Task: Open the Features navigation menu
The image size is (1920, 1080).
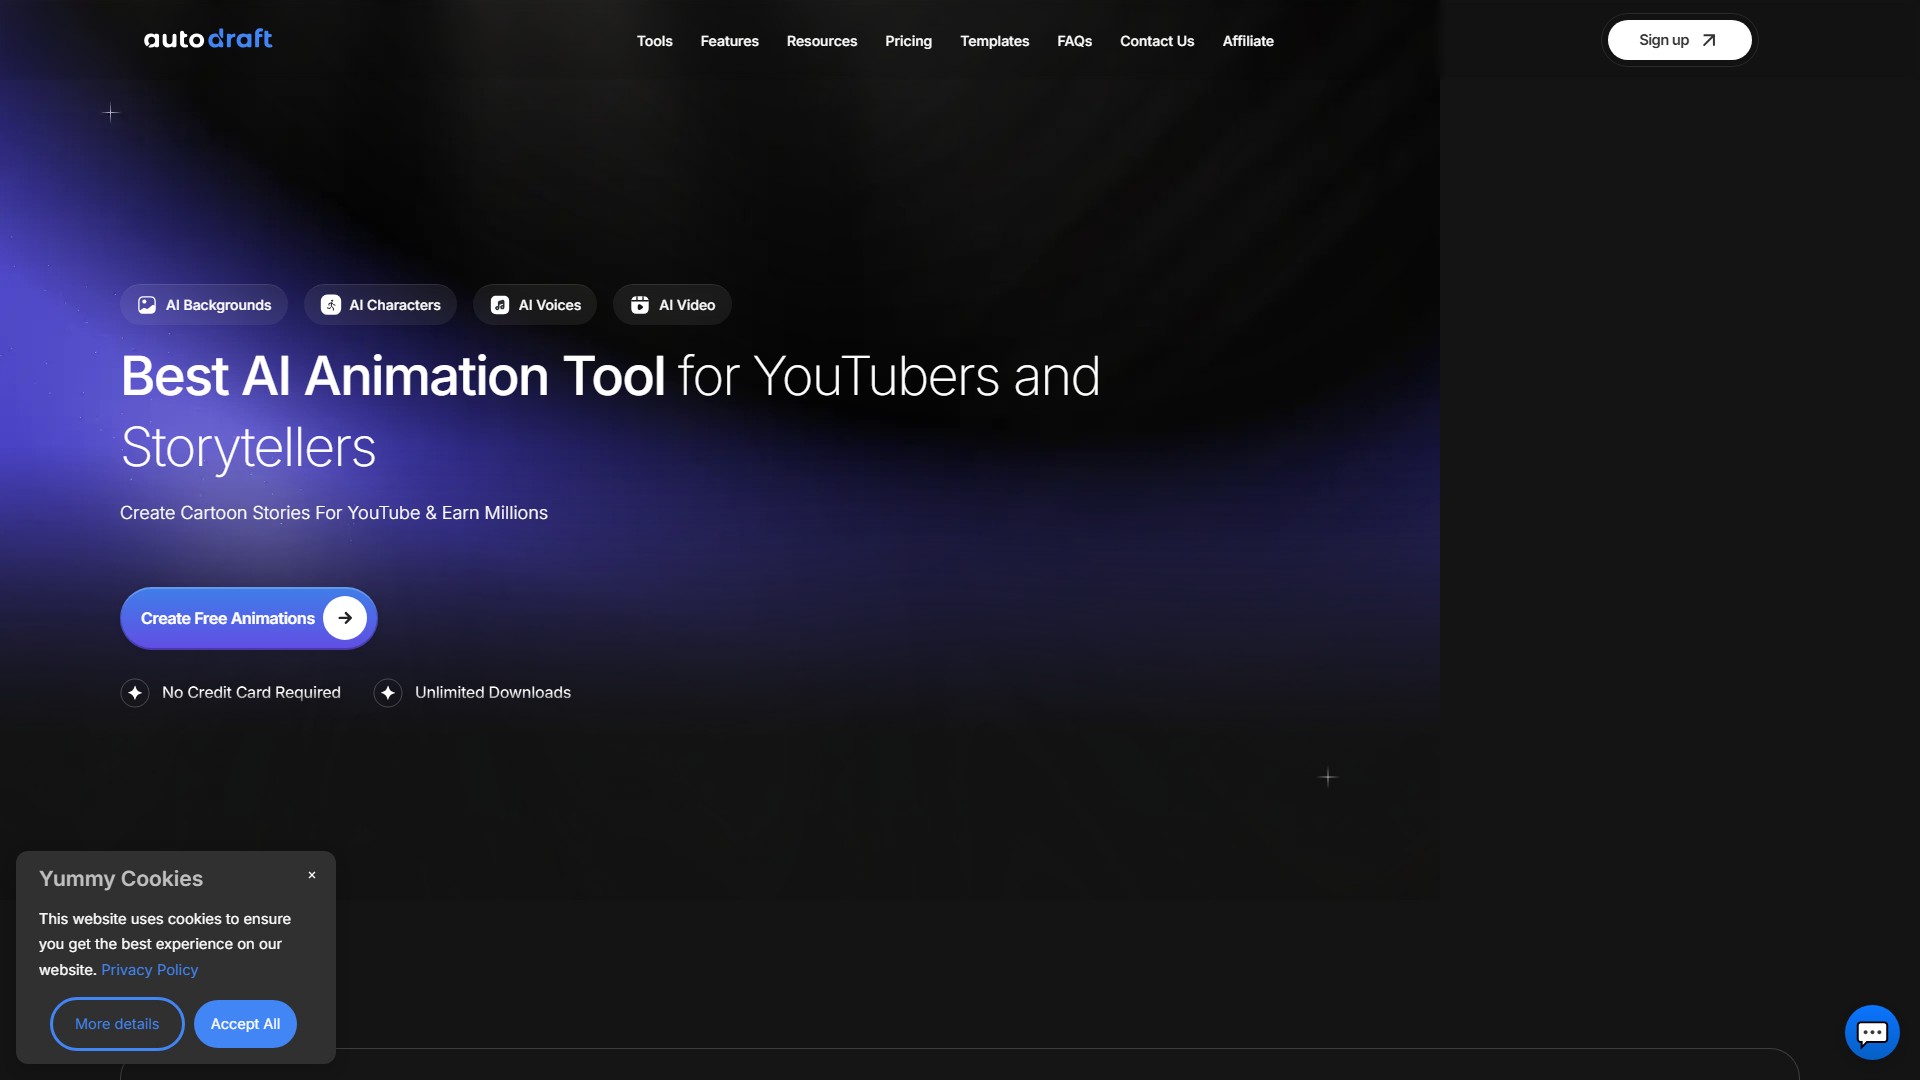Action: pyautogui.click(x=729, y=41)
